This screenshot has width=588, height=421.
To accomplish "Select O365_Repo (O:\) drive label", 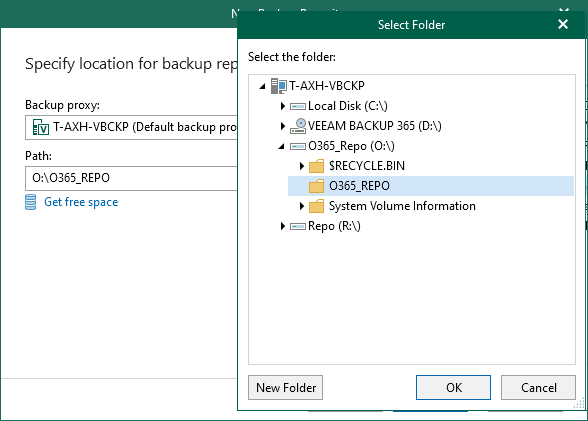I will click(x=351, y=146).
